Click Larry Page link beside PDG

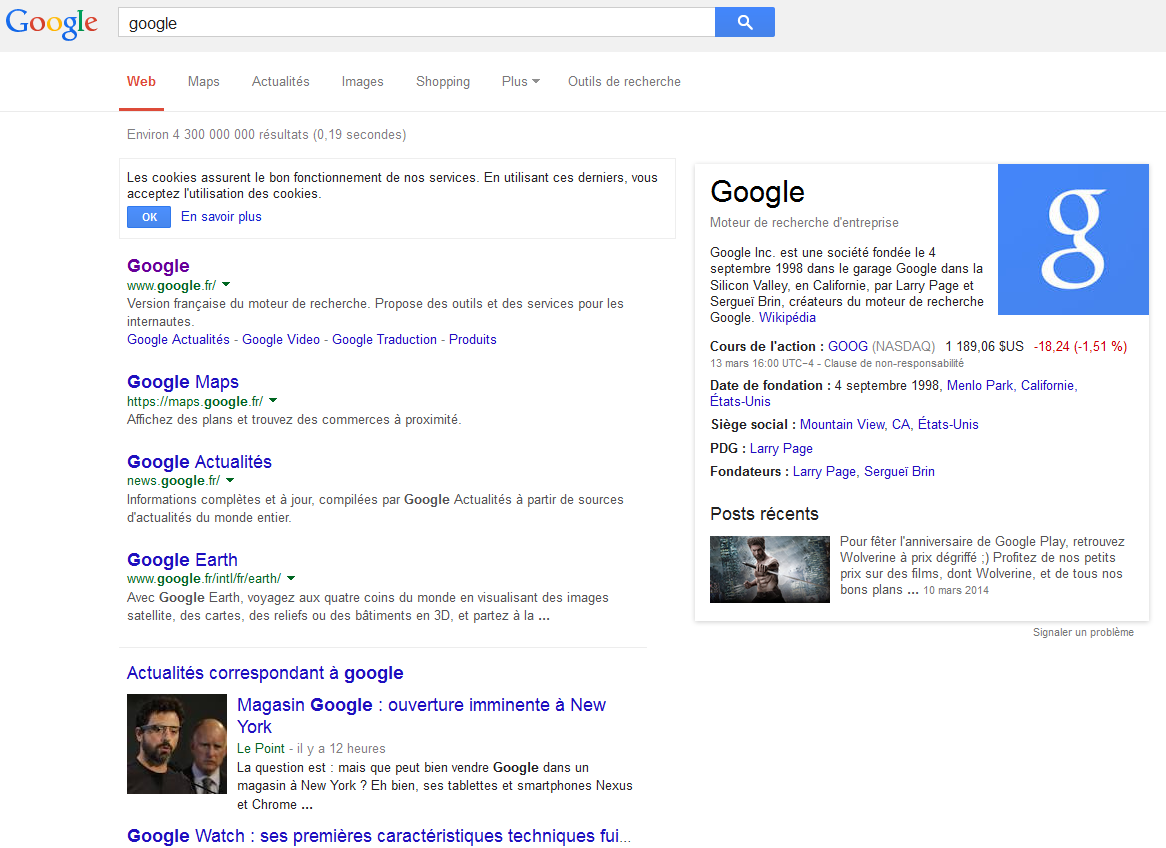[781, 448]
